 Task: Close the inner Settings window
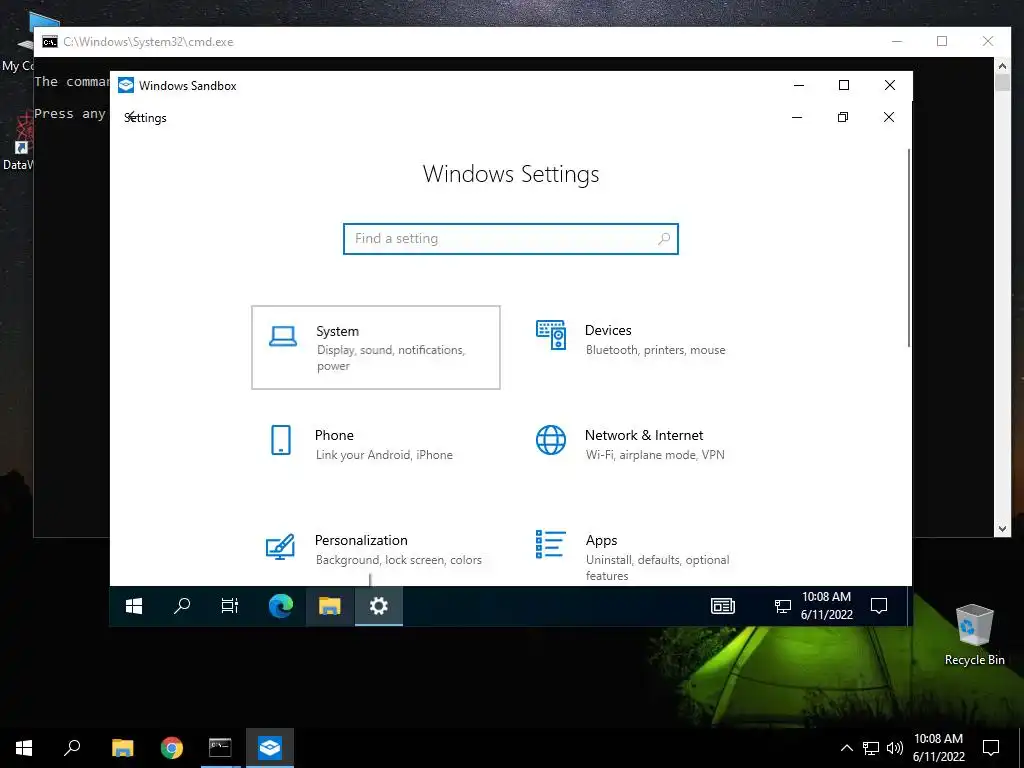tap(889, 117)
